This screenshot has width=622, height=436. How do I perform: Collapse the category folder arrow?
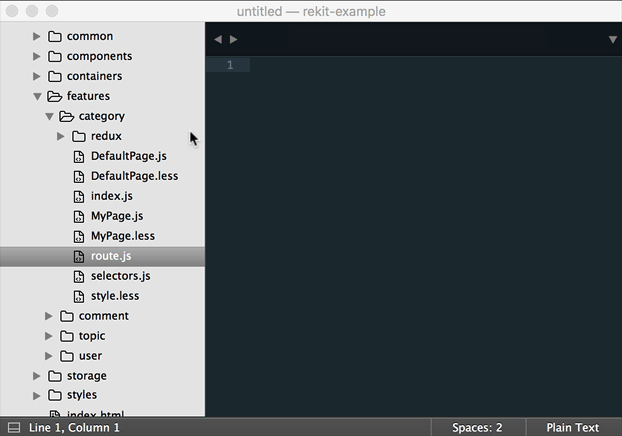pos(49,116)
